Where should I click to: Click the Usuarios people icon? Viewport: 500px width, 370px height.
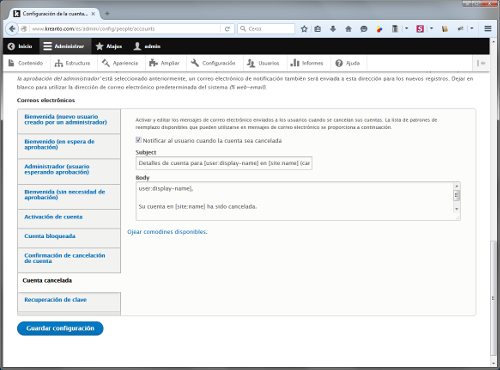[251, 63]
